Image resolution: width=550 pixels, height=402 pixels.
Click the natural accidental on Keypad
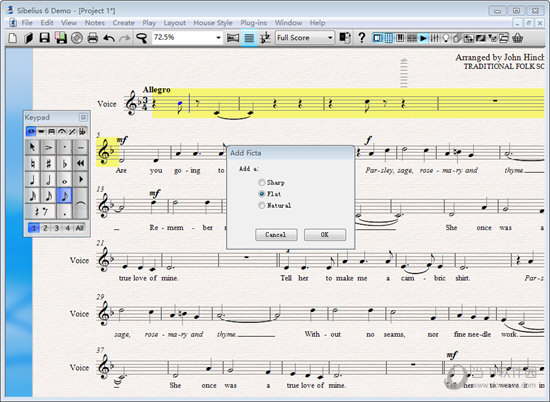pyautogui.click(x=32, y=163)
